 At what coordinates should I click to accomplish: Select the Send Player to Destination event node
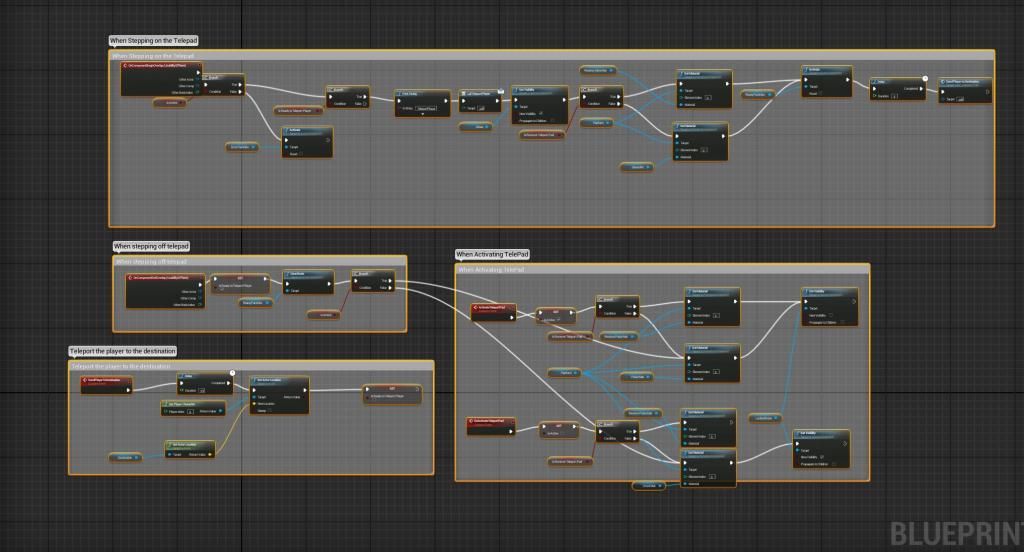click(105, 381)
